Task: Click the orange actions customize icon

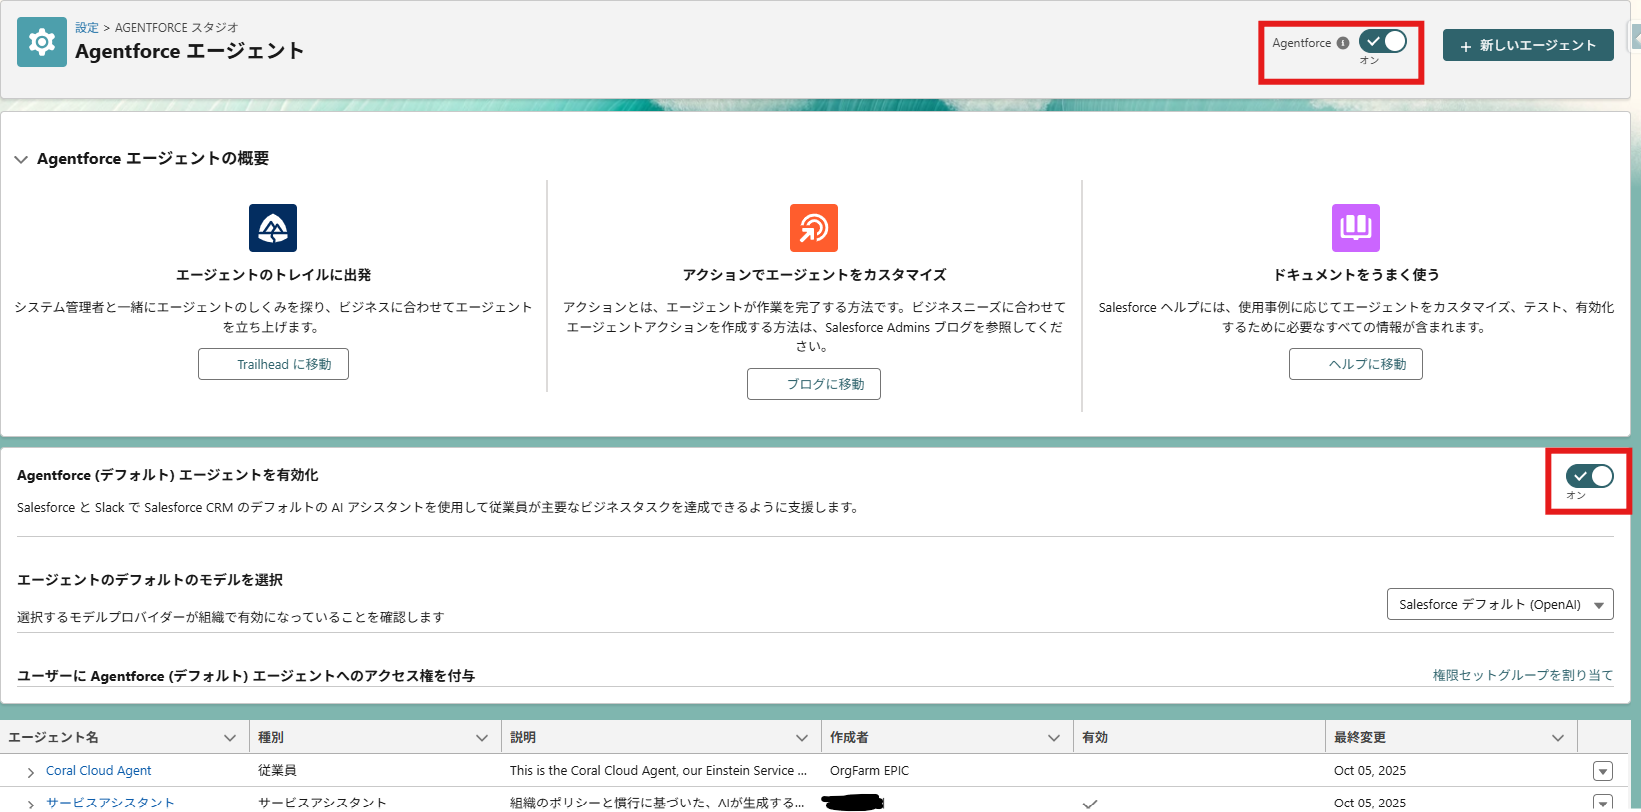Action: coord(813,228)
